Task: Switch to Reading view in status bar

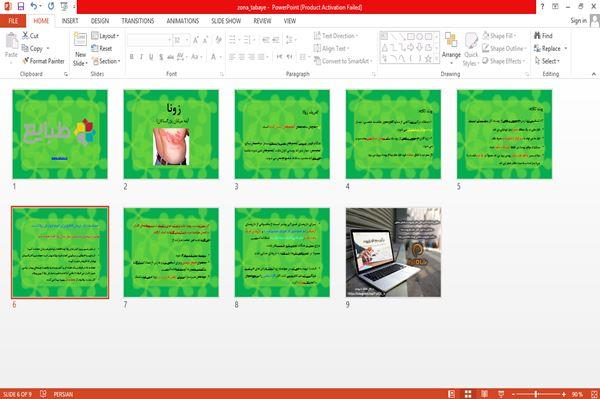Action: click(x=484, y=394)
